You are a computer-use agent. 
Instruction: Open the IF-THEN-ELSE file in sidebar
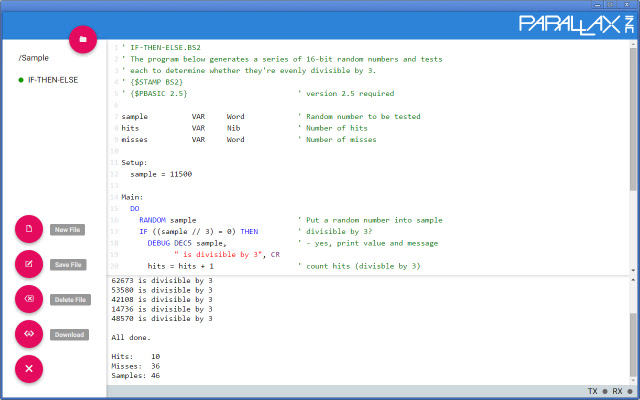point(54,79)
